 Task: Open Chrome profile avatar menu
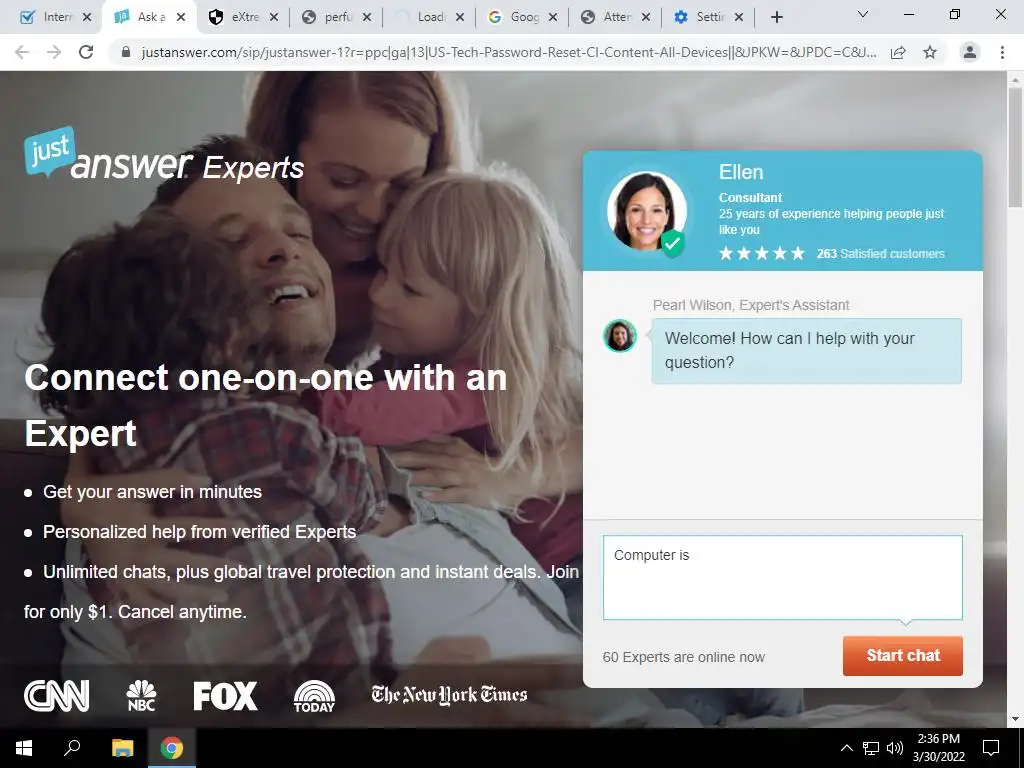click(x=970, y=52)
